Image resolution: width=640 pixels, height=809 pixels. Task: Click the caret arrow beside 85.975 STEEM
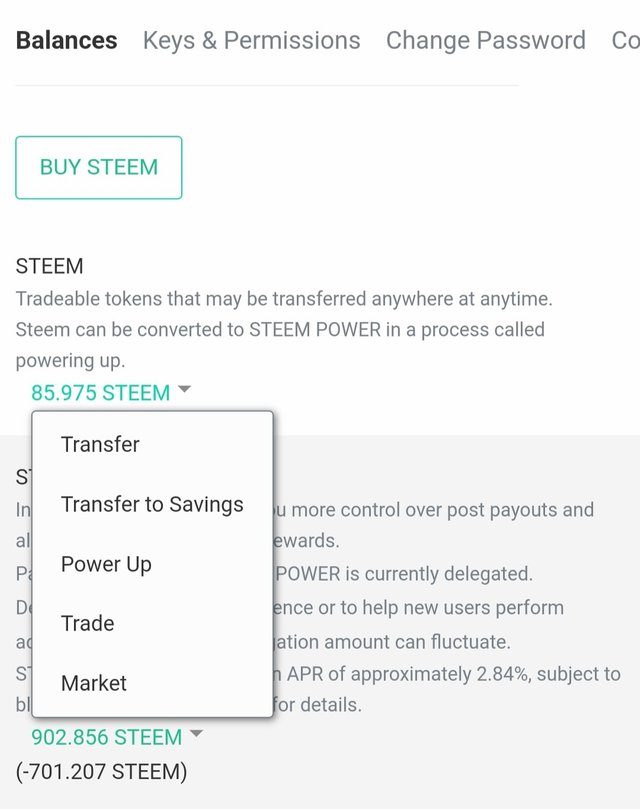click(184, 391)
